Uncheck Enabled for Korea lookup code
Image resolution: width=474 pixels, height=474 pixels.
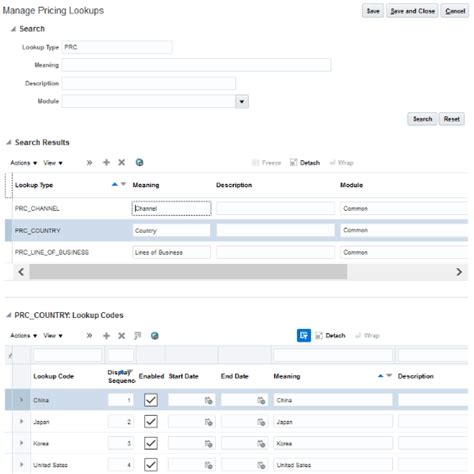pos(151,443)
